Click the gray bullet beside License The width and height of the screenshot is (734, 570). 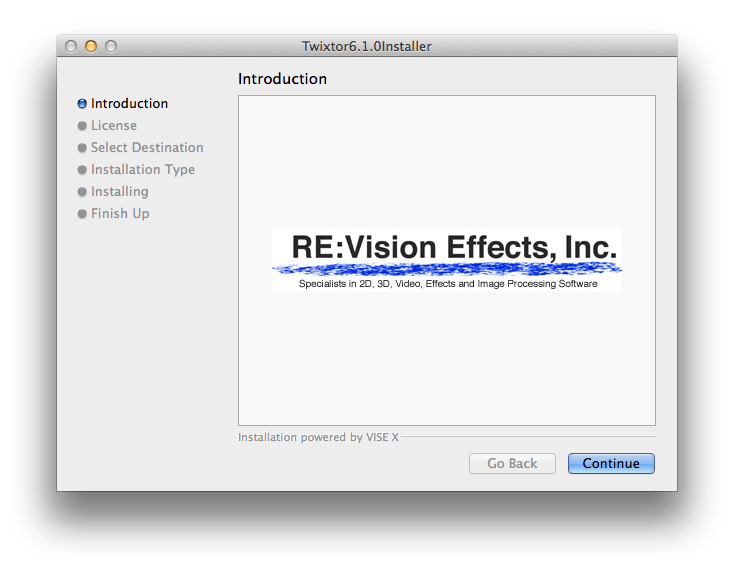point(82,125)
